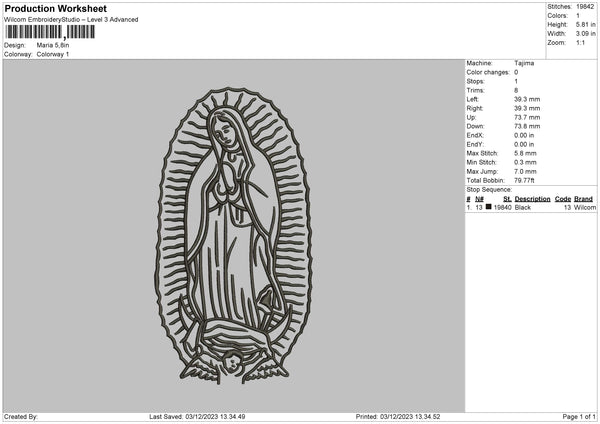Click the Machine value Tajima
This screenshot has height=424, width=600.
coord(524,63)
